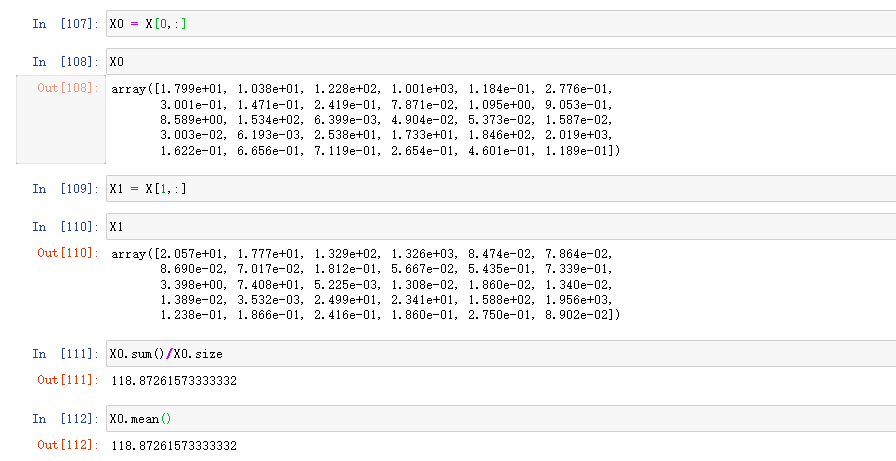Click into the X1 = X[1,:] cell
Screen dimensions: 896x461
(x=500, y=189)
